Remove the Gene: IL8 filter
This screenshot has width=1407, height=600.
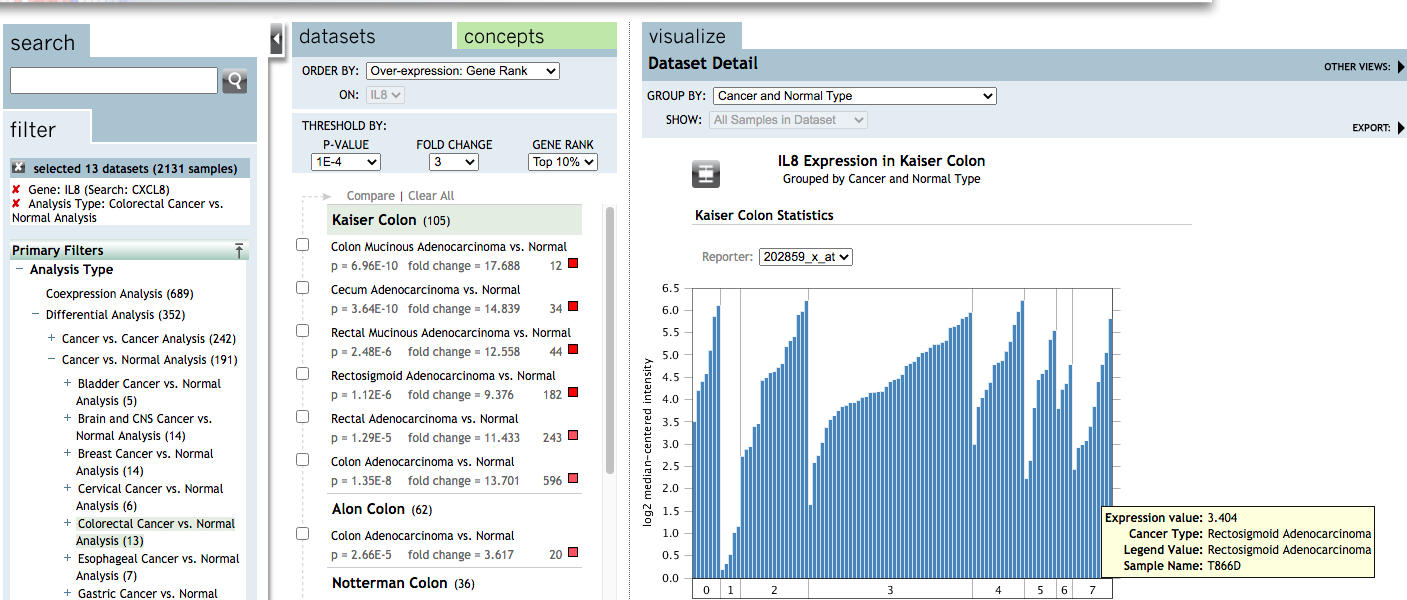pyautogui.click(x=16, y=190)
